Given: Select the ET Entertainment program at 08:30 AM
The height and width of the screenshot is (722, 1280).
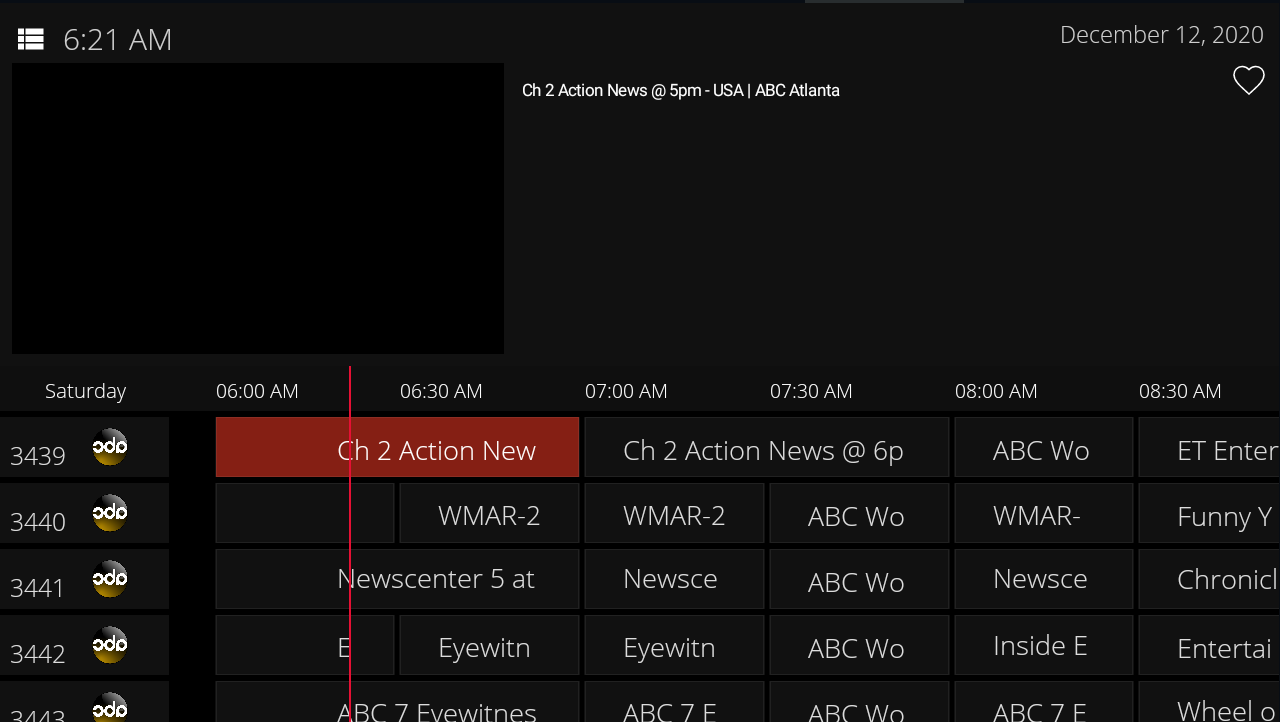Looking at the screenshot, I should (x=1210, y=448).
